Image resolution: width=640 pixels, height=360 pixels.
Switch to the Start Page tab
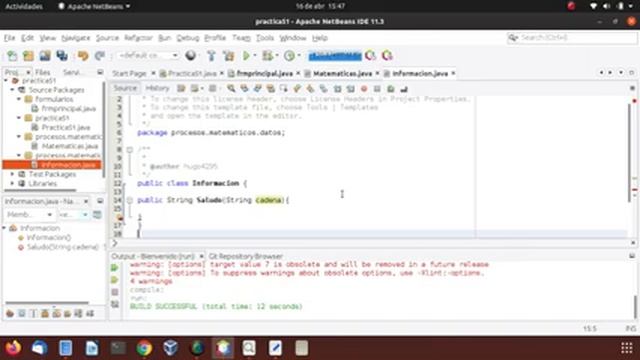pyautogui.click(x=129, y=73)
